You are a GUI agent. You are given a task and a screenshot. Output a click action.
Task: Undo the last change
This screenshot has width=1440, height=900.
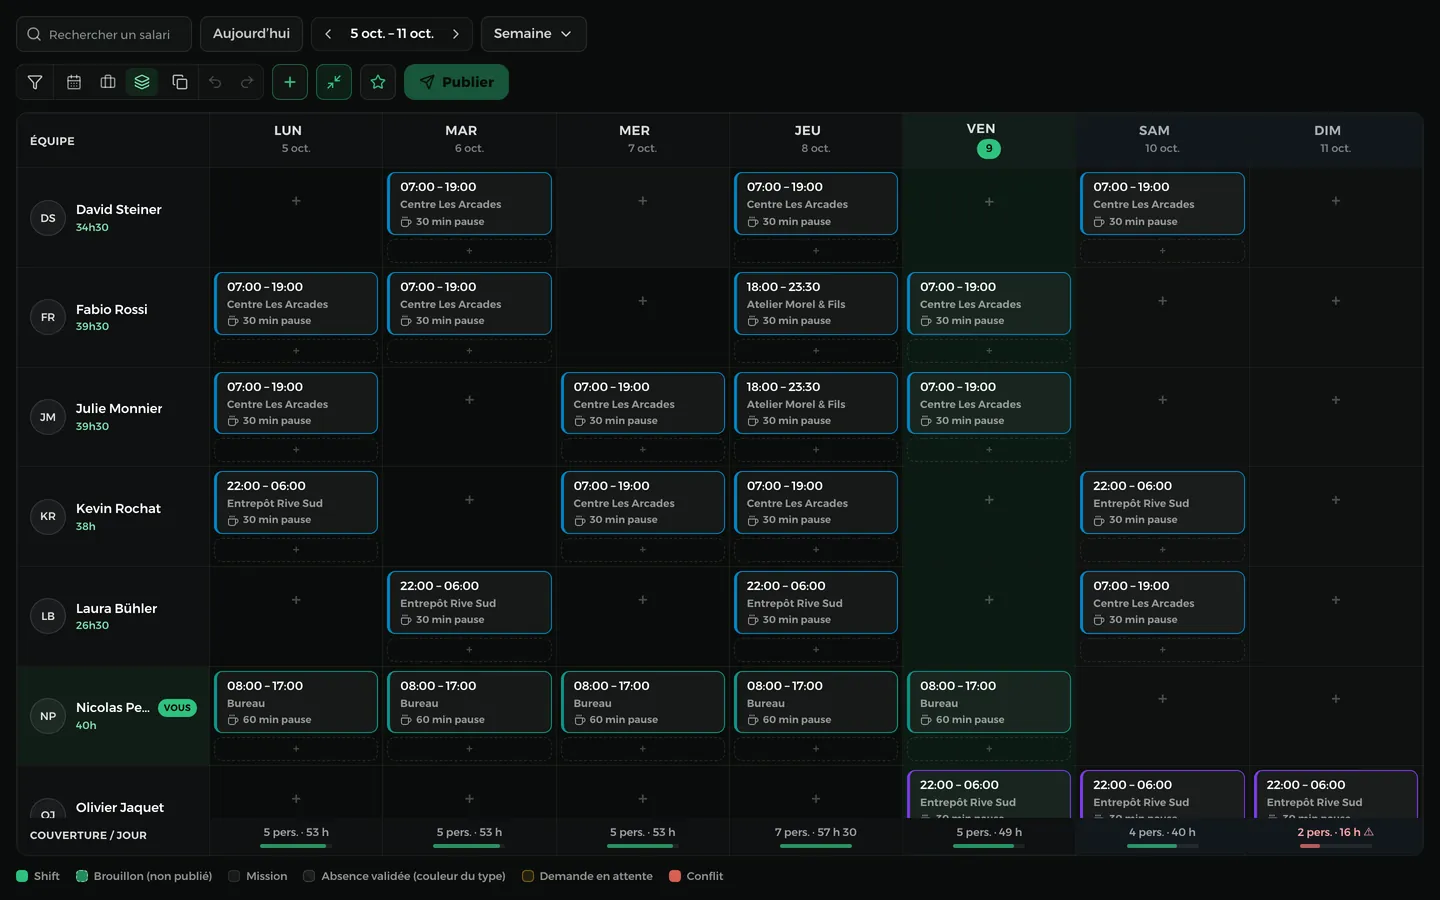[215, 82]
